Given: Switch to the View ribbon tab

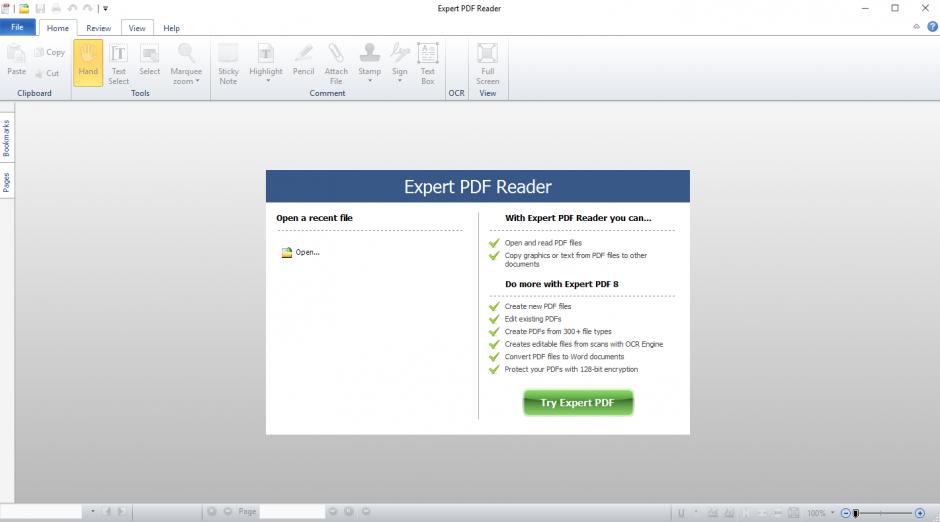Looking at the screenshot, I should click(137, 28).
